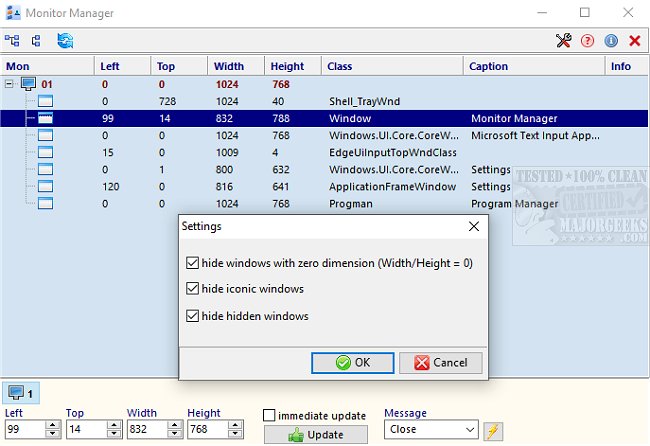Select the monitor 1 tab
This screenshot has height=446, width=650.
pyautogui.click(x=21, y=394)
